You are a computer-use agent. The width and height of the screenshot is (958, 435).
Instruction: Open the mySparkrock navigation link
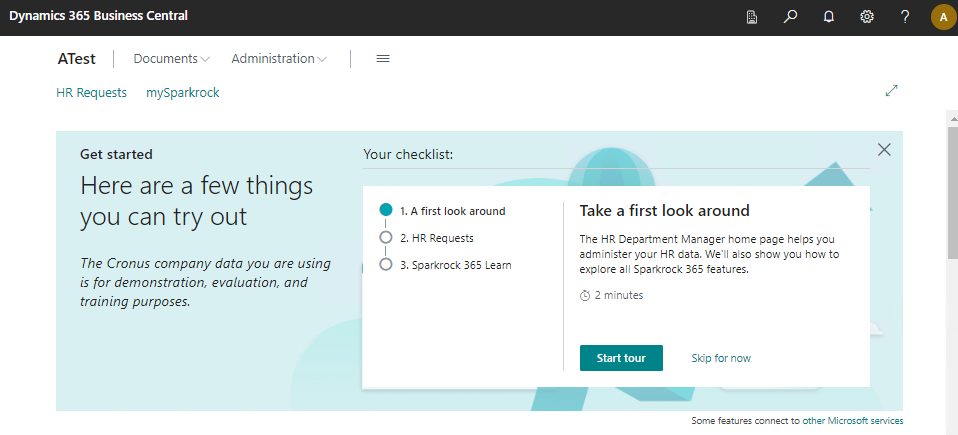[x=182, y=92]
